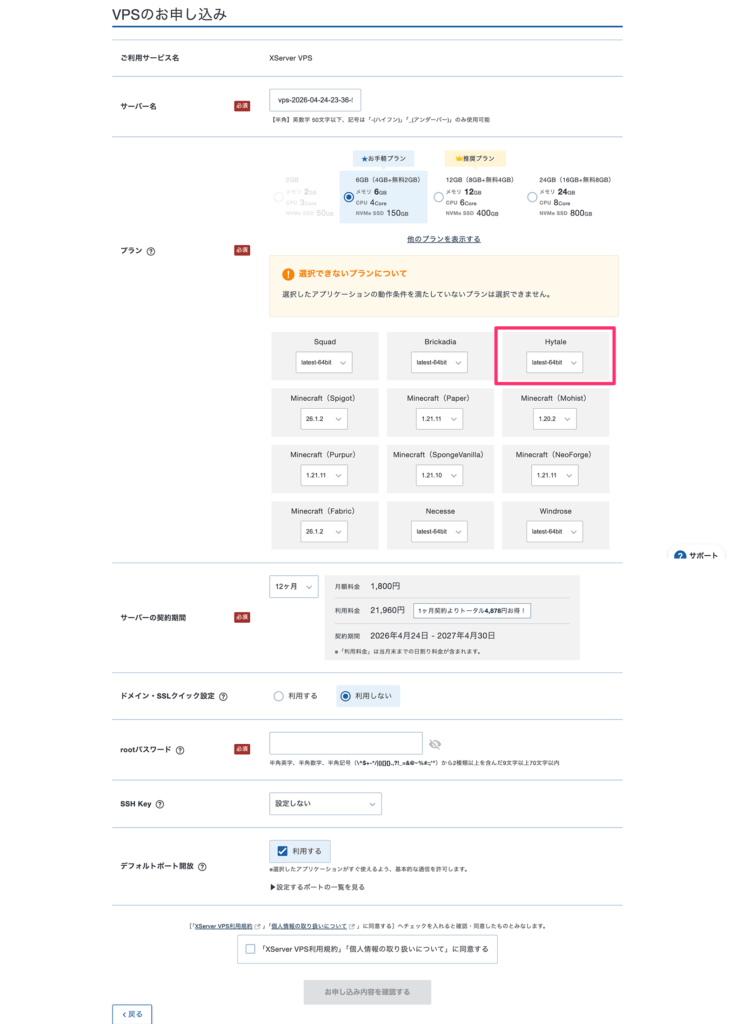Click the 他のプランを表示する link
Screen dimensions: 735x1024
[443, 239]
